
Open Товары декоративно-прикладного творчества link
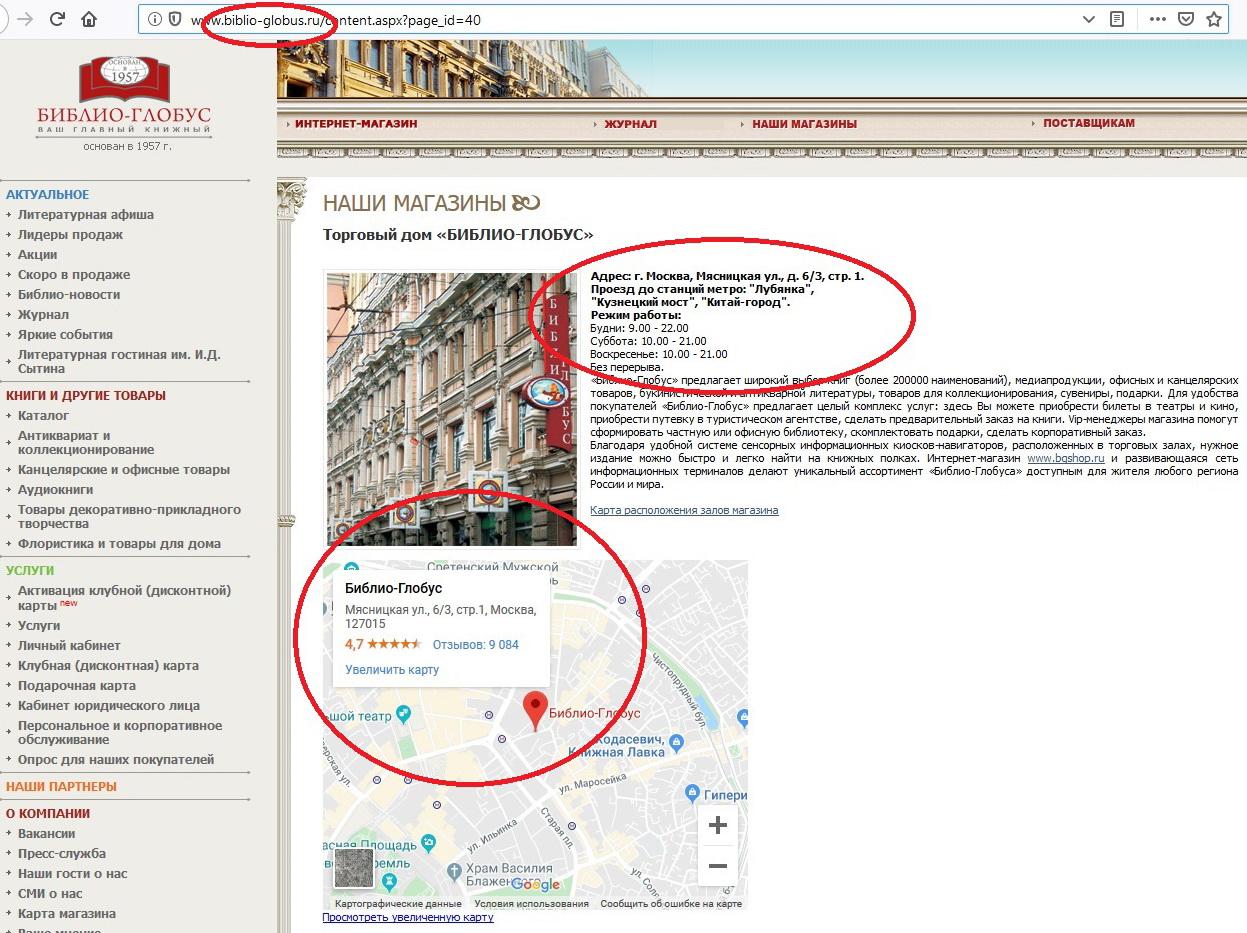[x=129, y=516]
